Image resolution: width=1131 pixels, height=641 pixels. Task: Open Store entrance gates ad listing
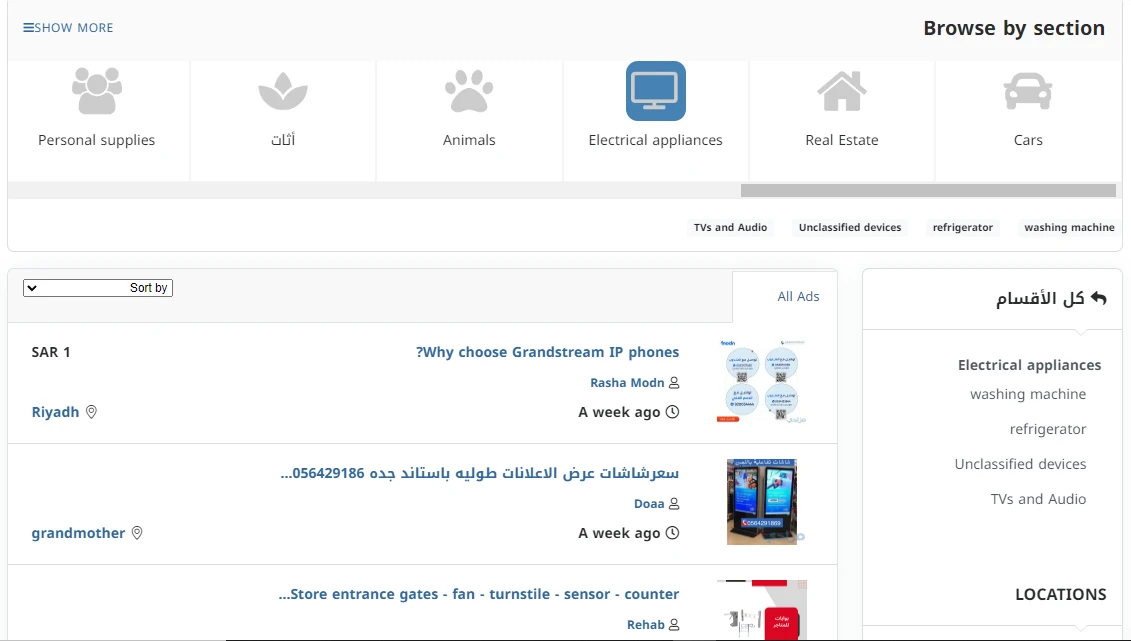click(x=479, y=594)
